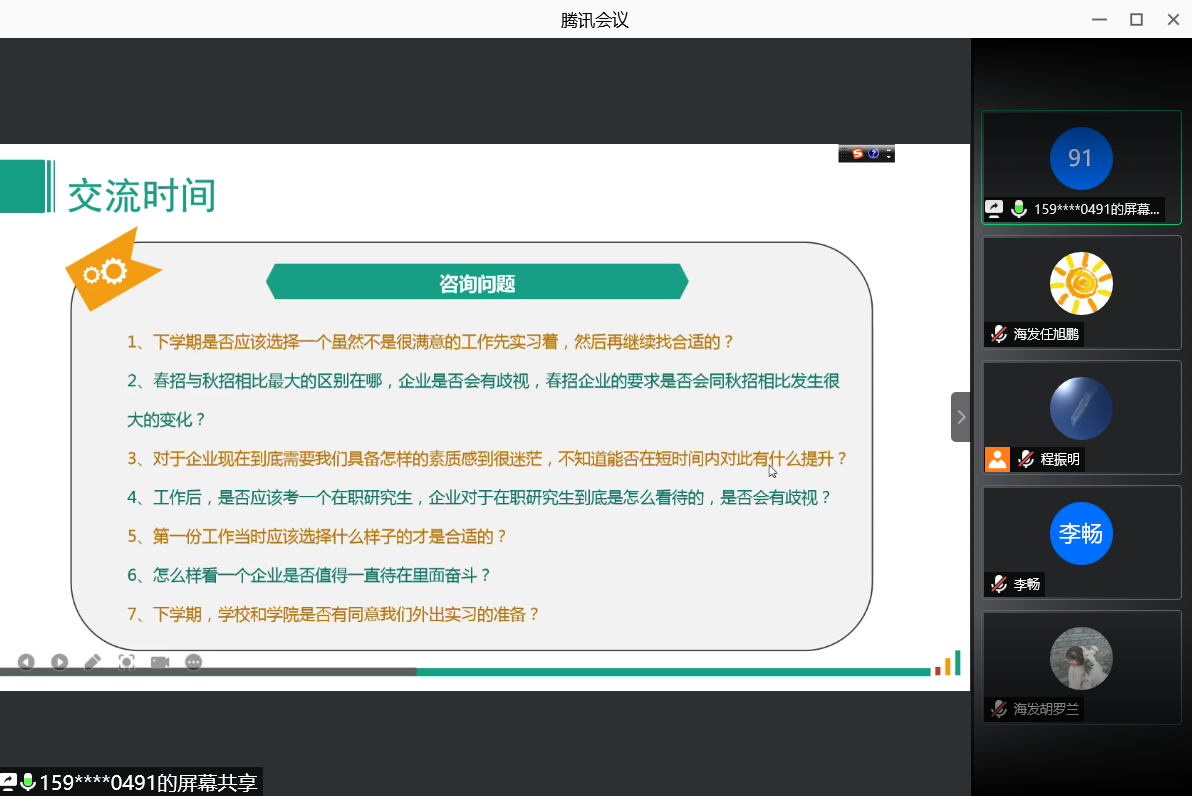Select the pen annotation tool

pos(93,662)
